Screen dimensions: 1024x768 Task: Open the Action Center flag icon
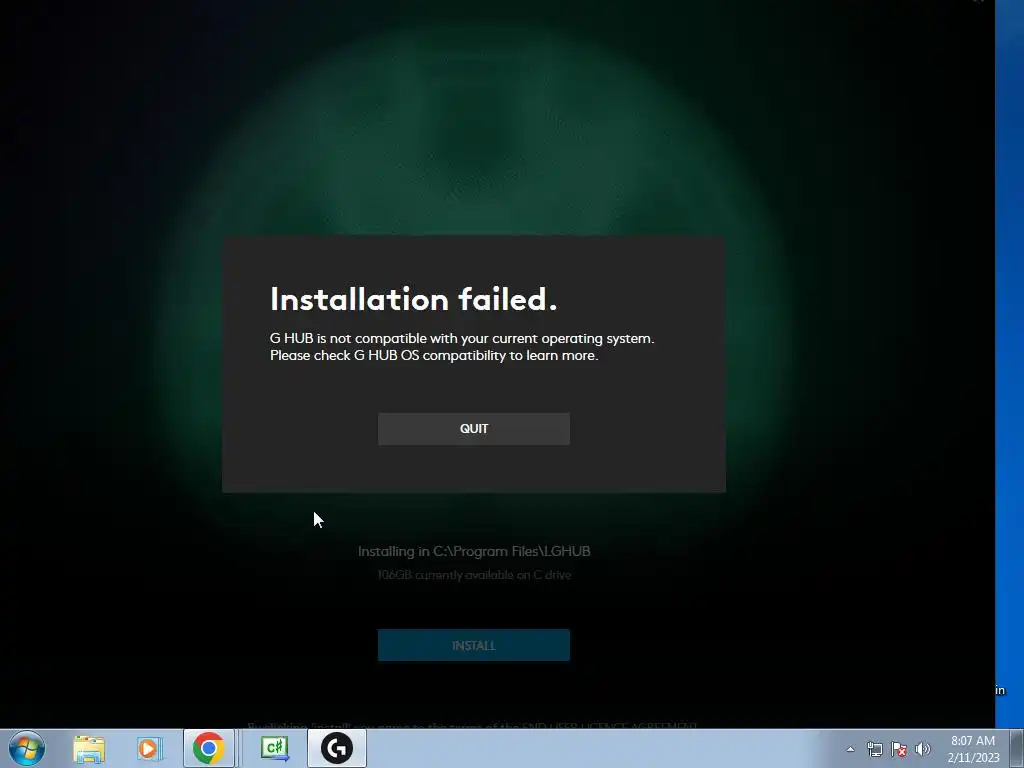tap(899, 749)
